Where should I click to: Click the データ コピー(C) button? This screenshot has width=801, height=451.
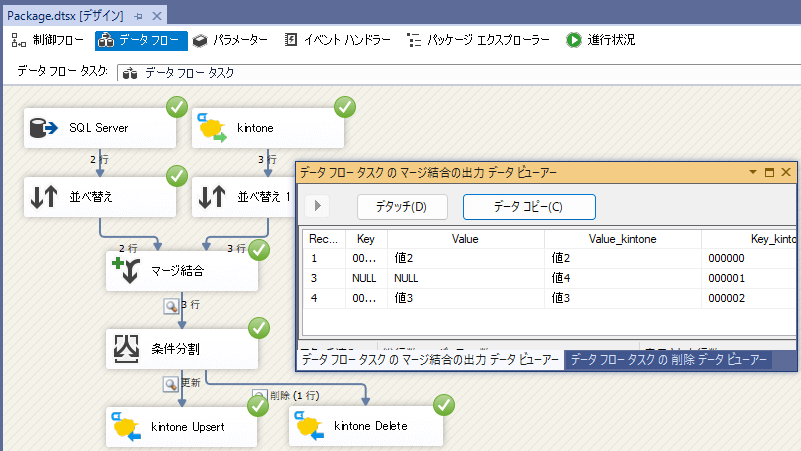(529, 207)
